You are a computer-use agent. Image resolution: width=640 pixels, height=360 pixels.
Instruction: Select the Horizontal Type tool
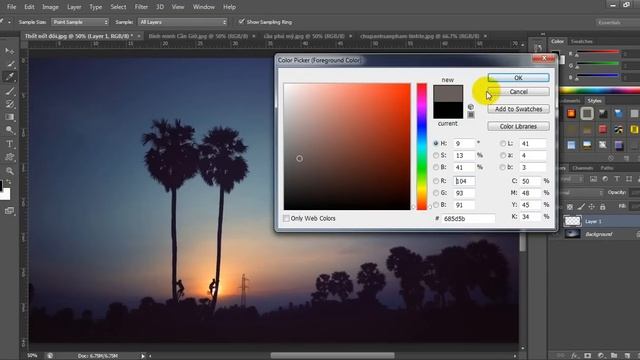[9, 144]
